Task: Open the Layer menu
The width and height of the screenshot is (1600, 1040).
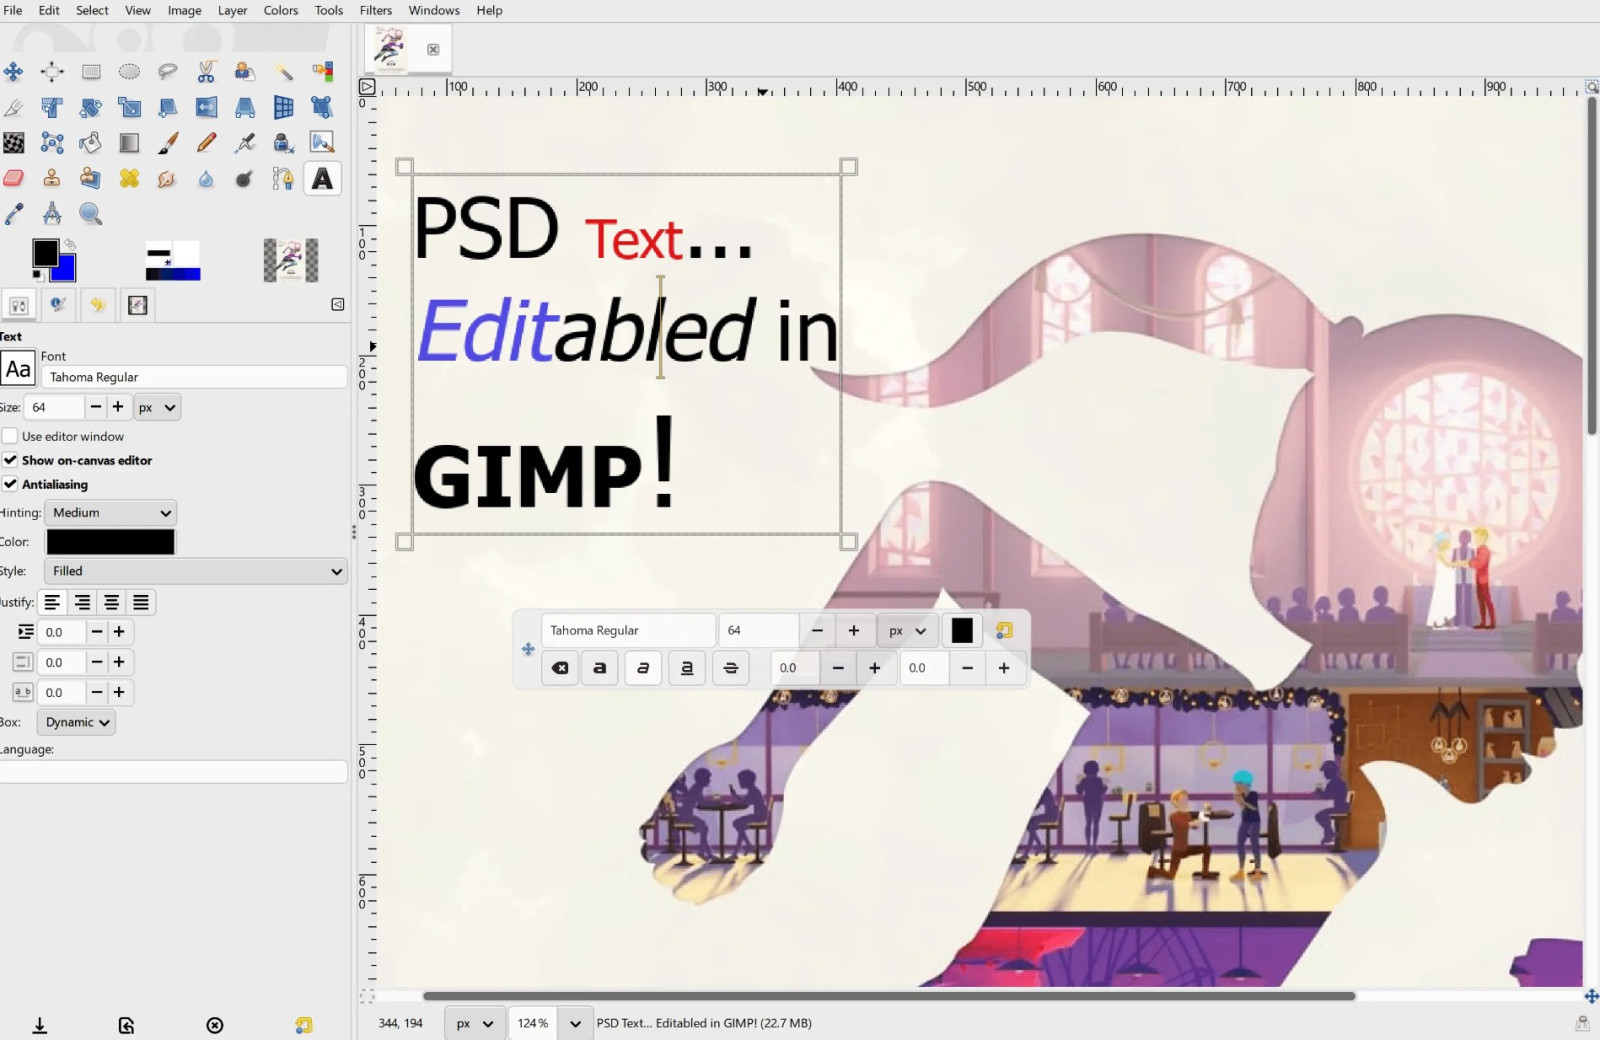Action: coord(232,10)
